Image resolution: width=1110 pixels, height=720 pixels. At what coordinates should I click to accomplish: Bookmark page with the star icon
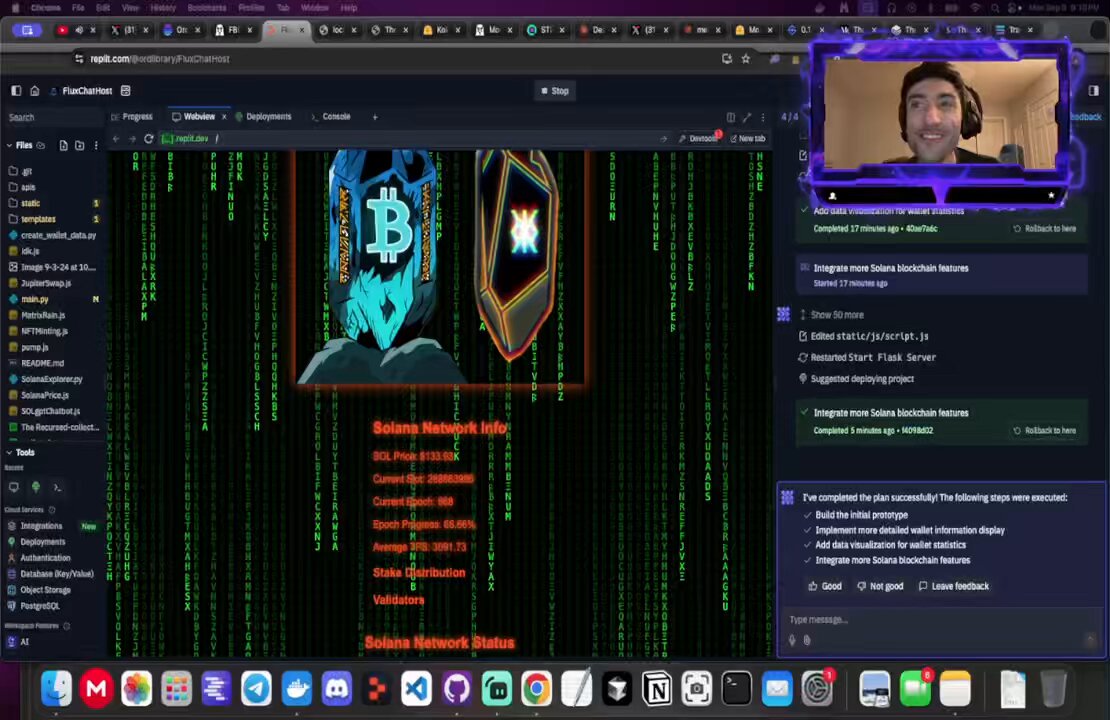745,59
